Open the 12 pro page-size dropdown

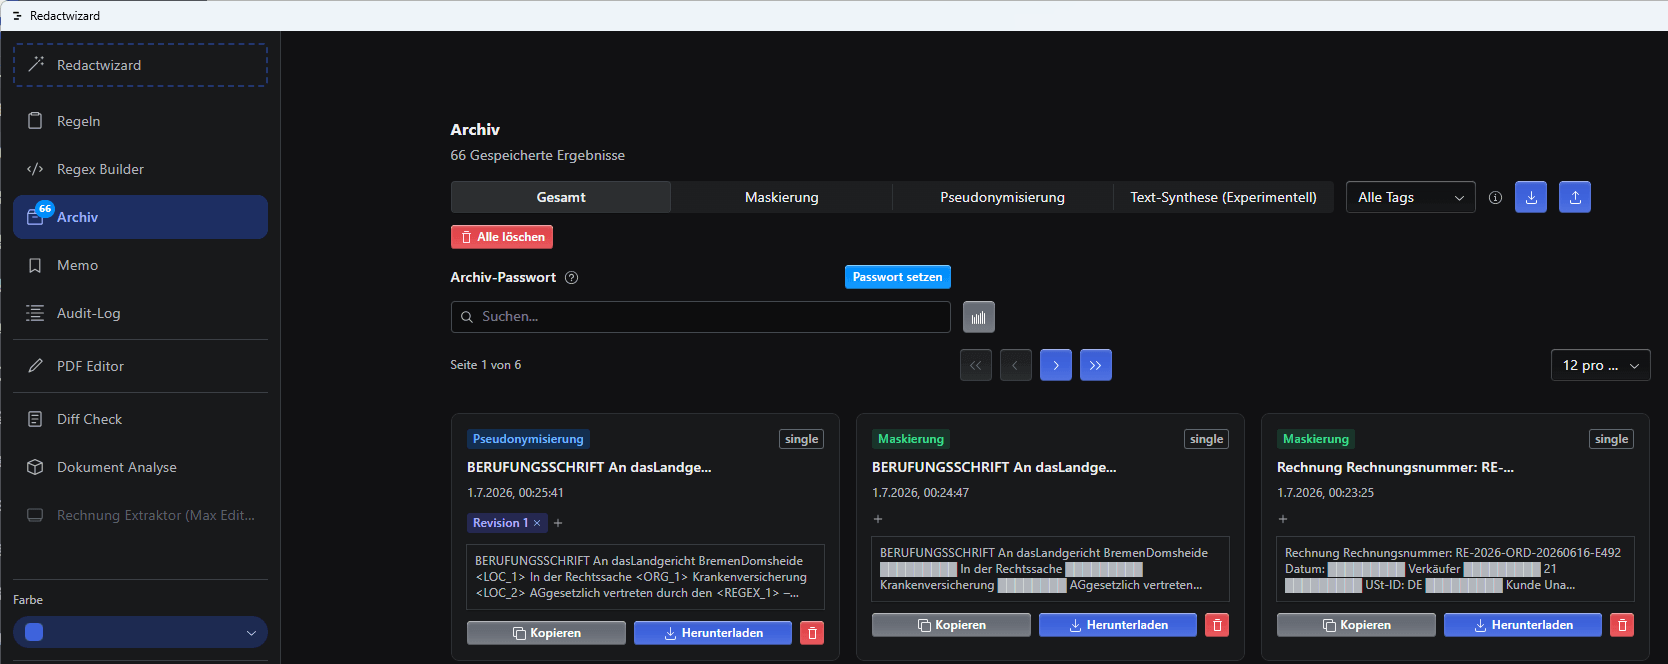(1600, 365)
